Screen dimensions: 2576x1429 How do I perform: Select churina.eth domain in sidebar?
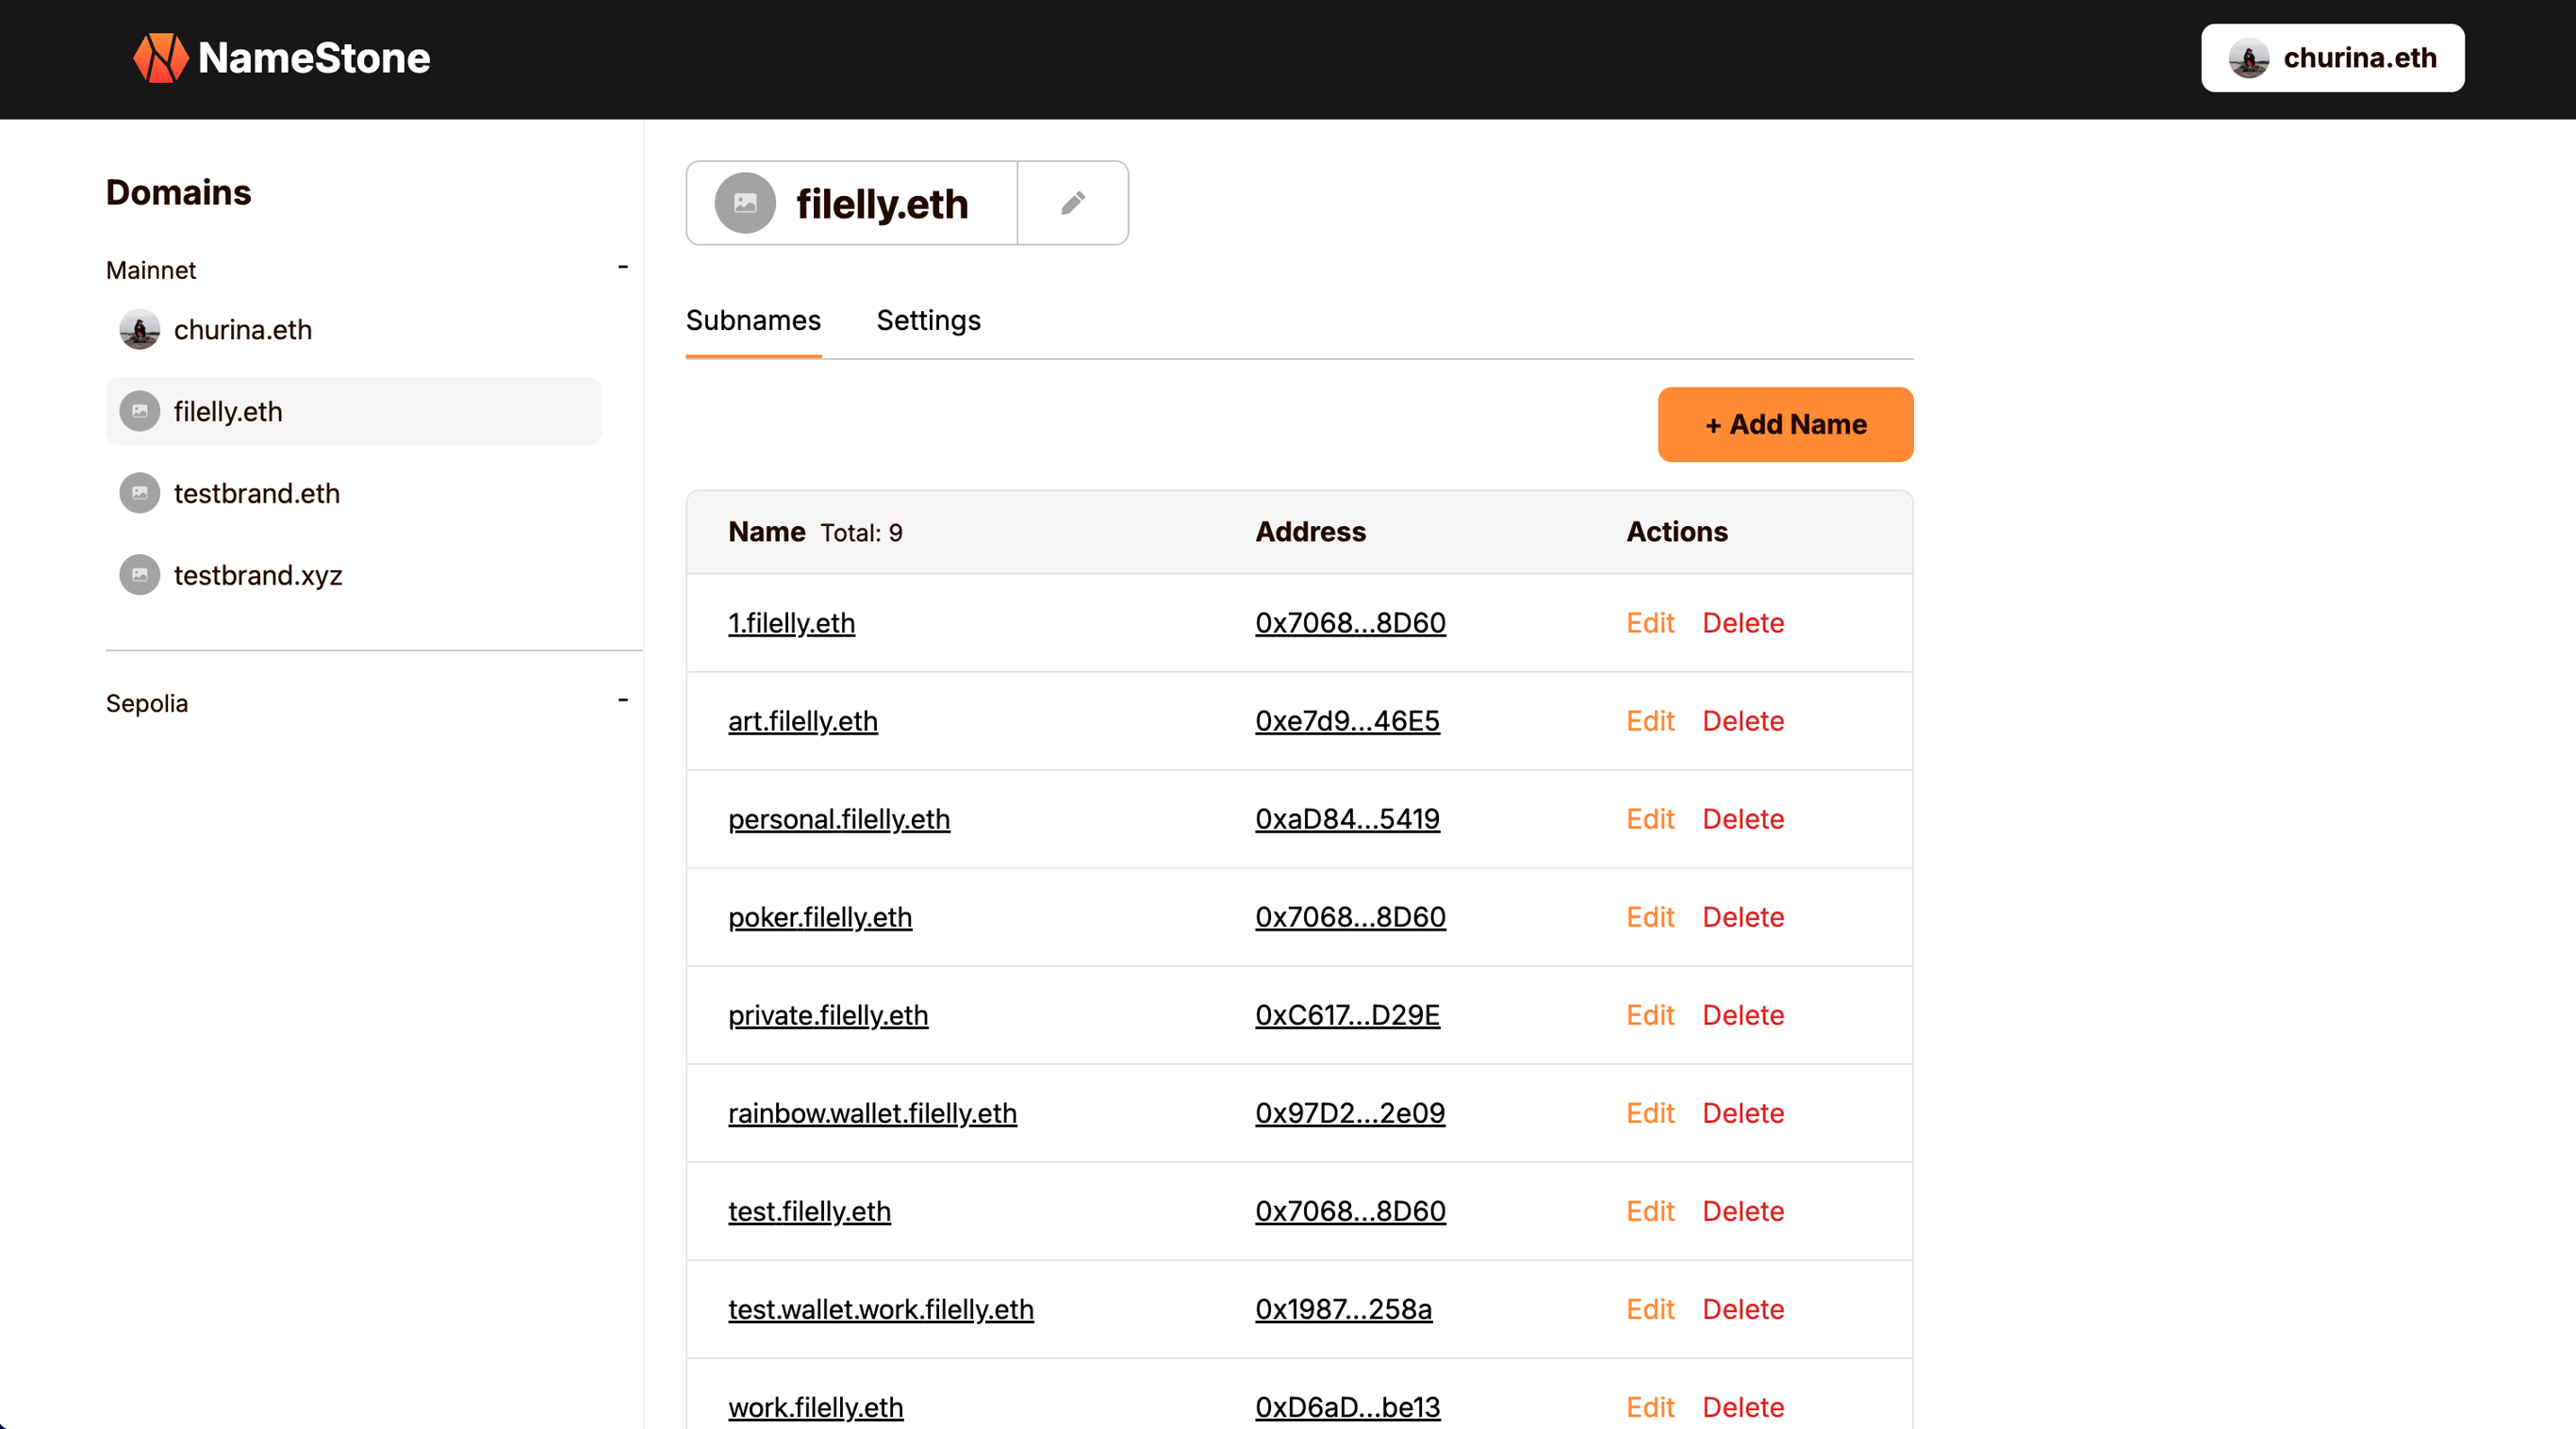[x=353, y=330]
